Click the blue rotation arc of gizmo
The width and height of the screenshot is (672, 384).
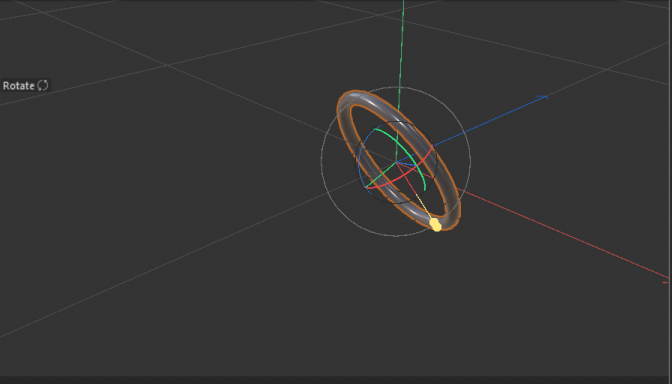click(361, 161)
